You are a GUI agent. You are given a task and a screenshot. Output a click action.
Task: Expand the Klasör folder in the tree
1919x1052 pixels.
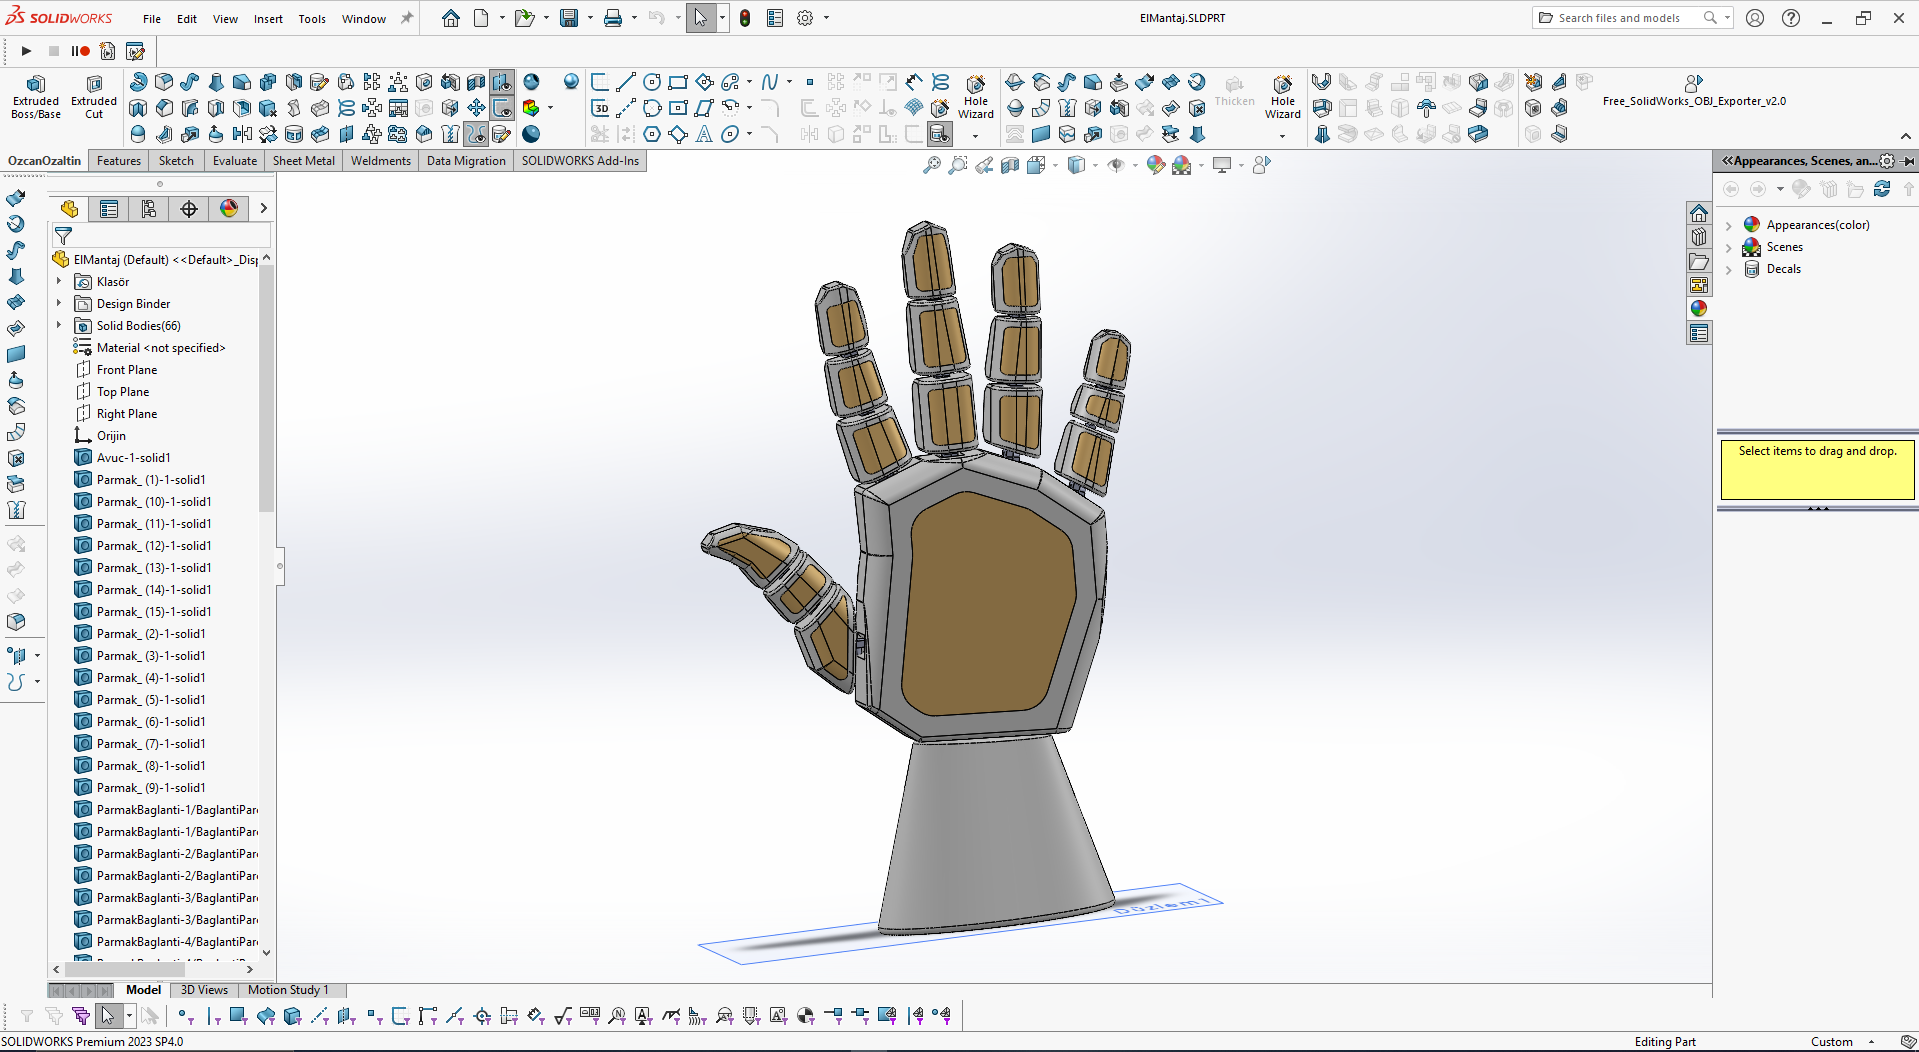point(59,282)
